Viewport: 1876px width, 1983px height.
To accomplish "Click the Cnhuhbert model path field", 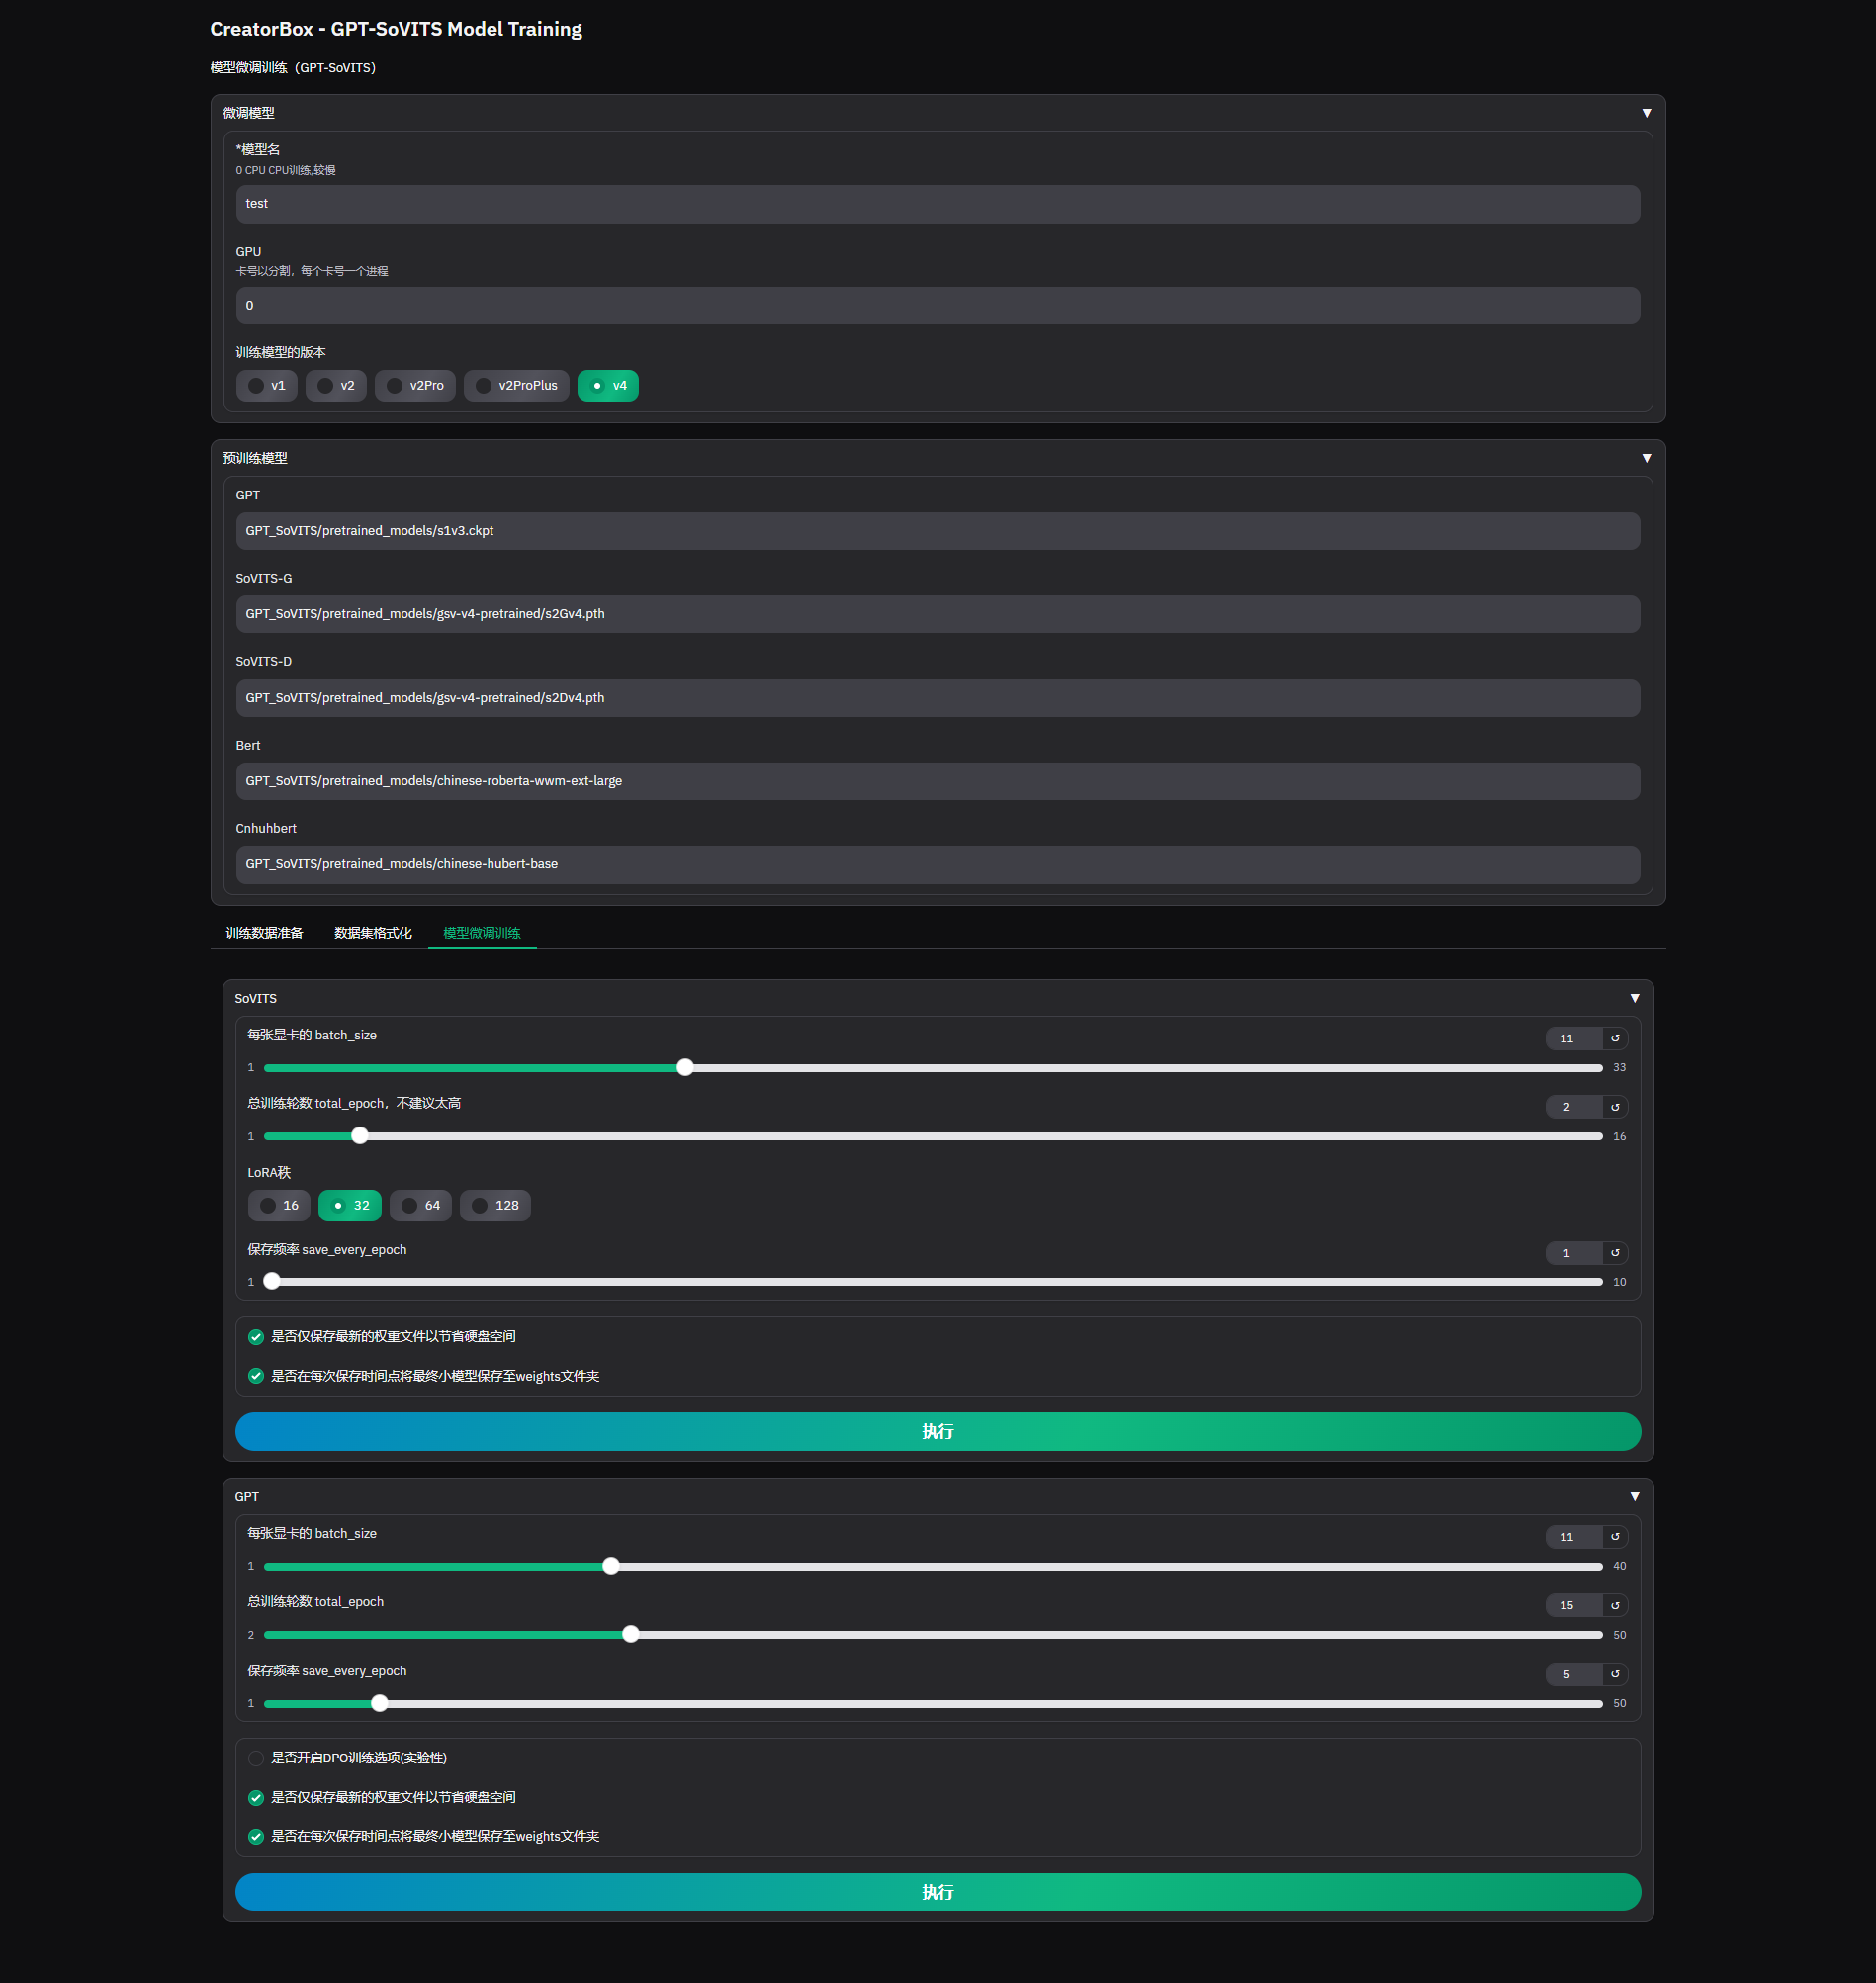I will coord(938,863).
